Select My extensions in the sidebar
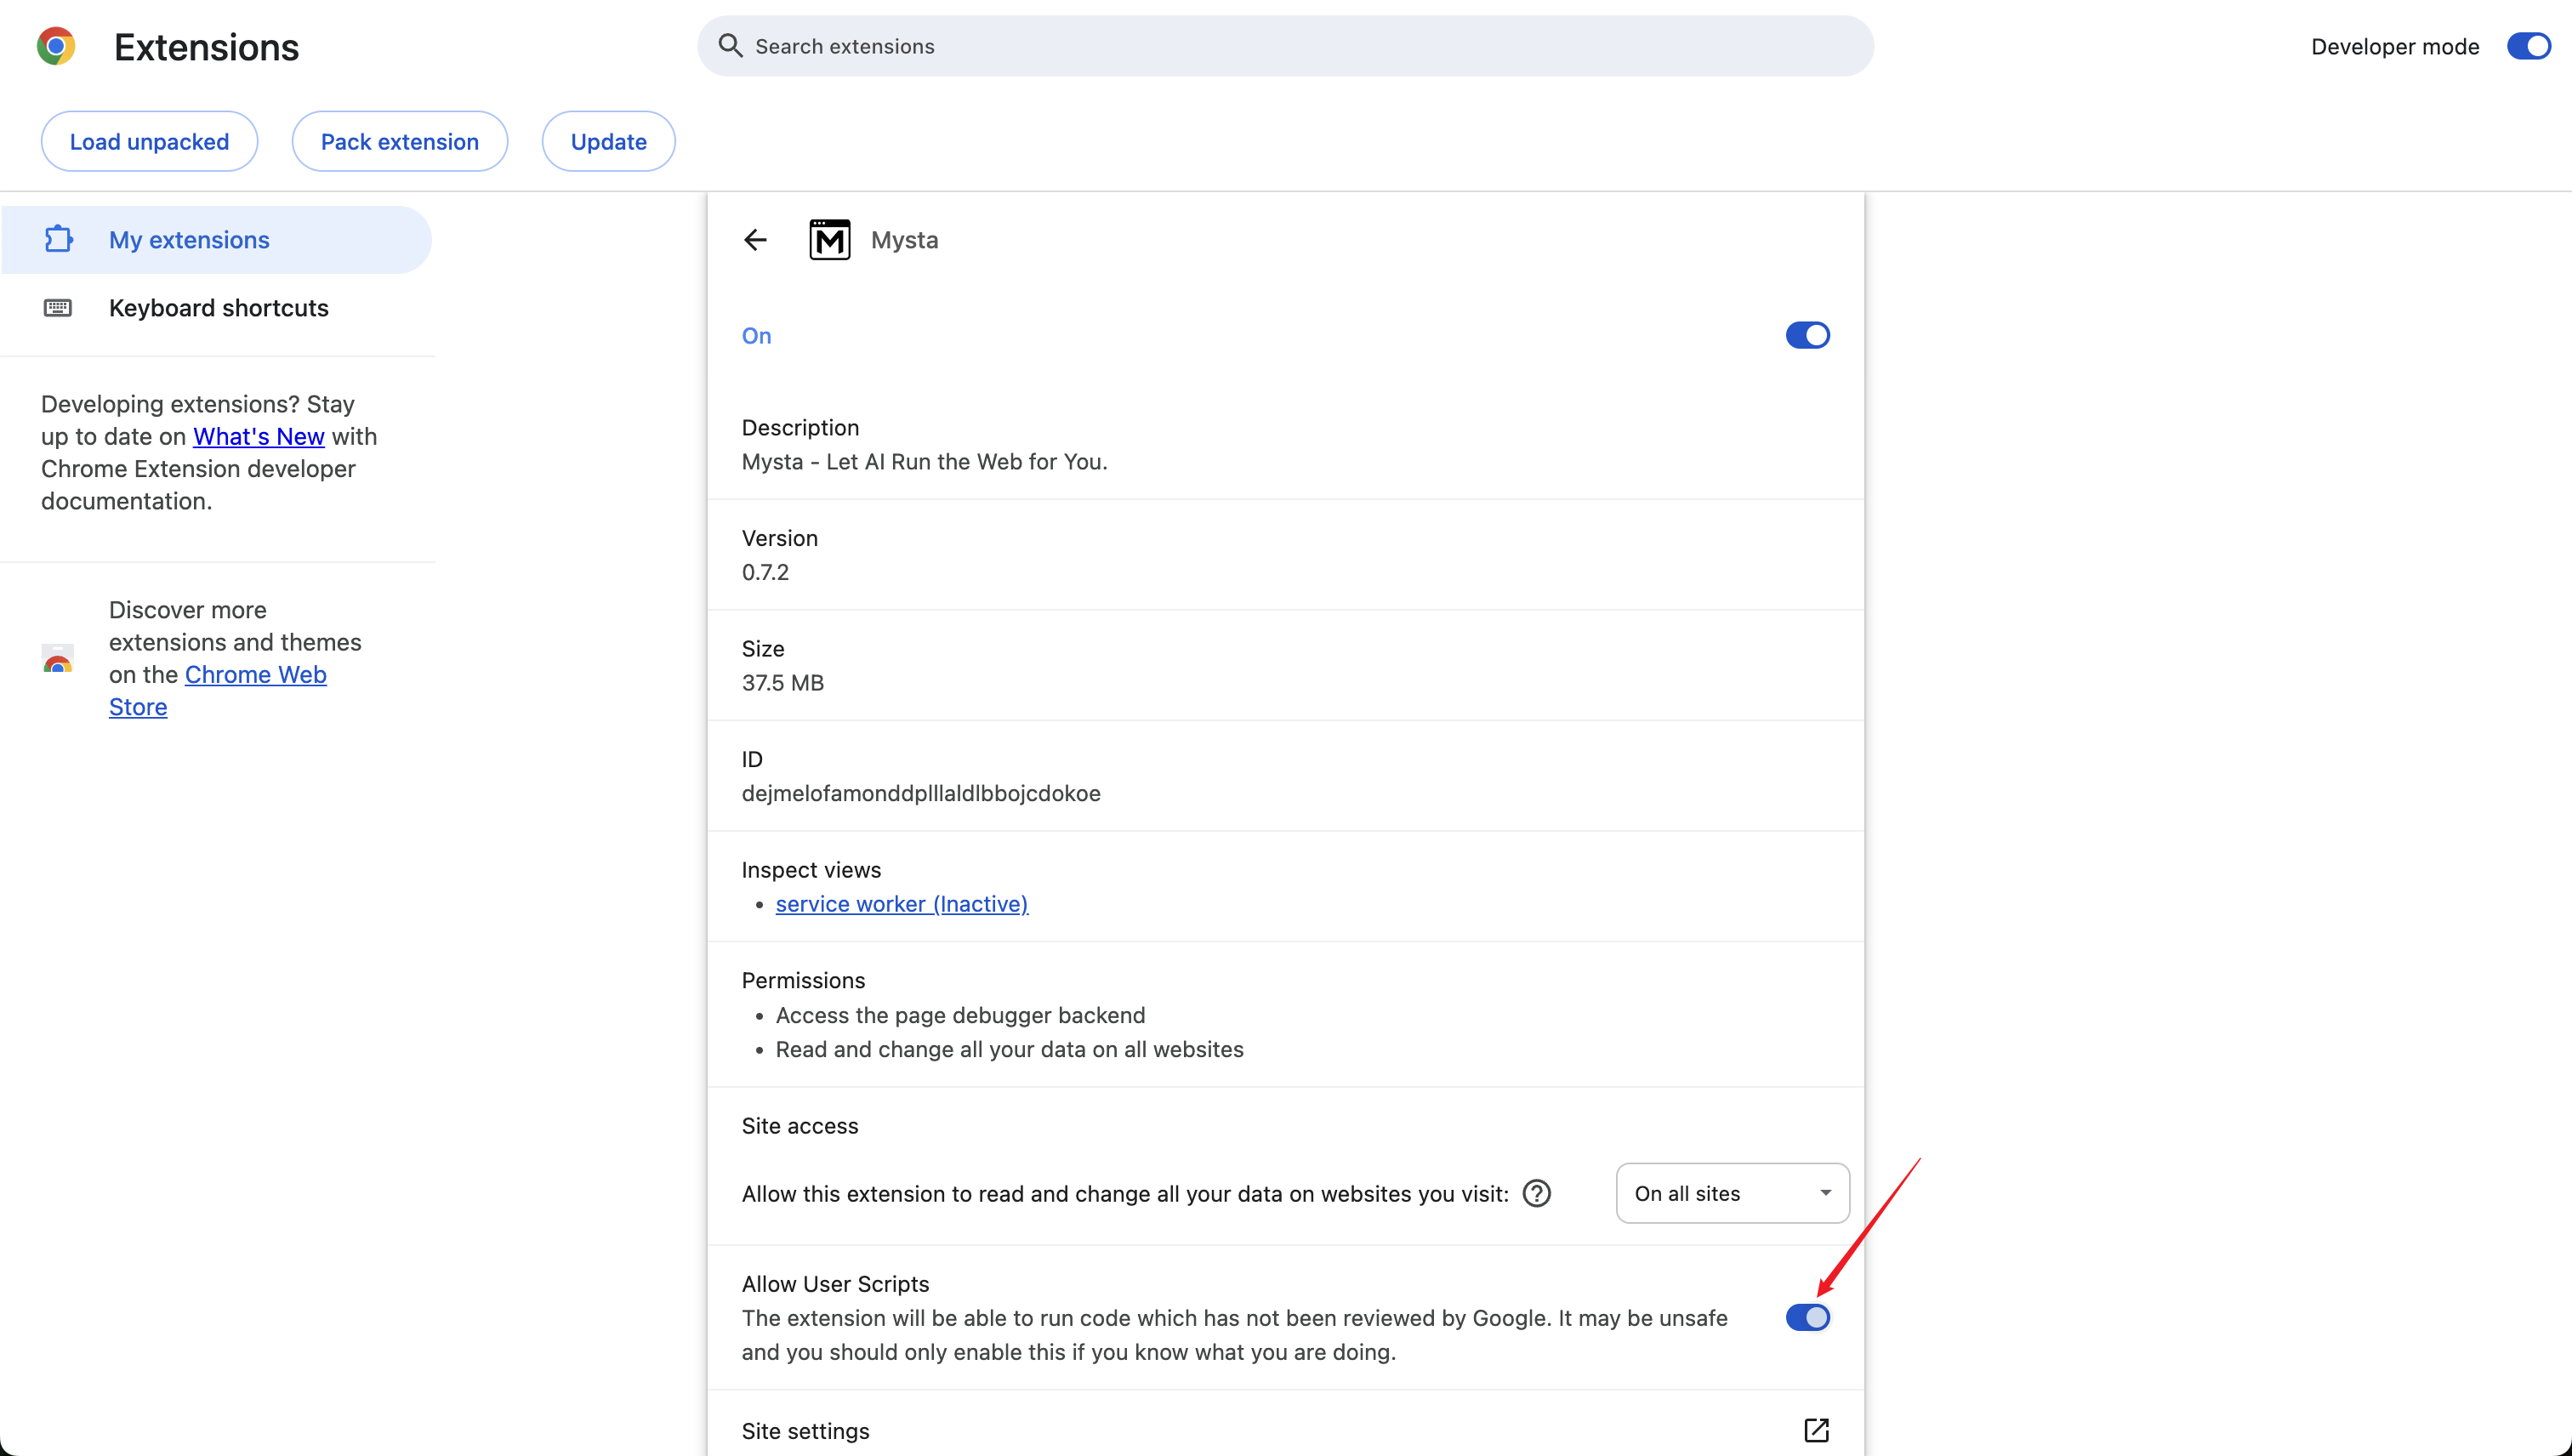Screen dimensions: 2572x1456 point(189,240)
